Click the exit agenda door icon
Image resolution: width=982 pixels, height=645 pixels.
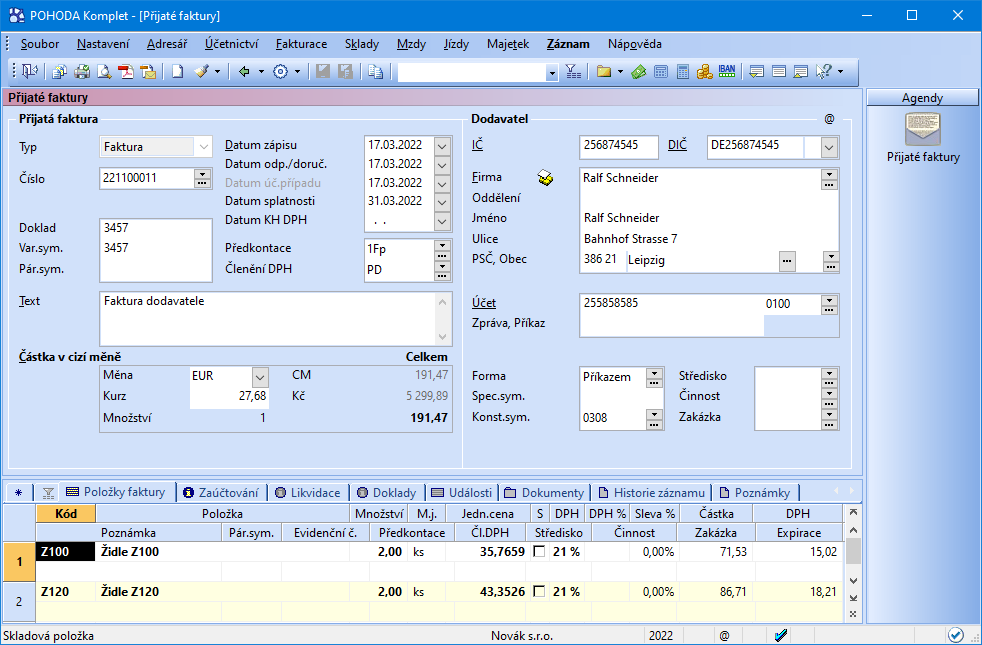[29, 71]
